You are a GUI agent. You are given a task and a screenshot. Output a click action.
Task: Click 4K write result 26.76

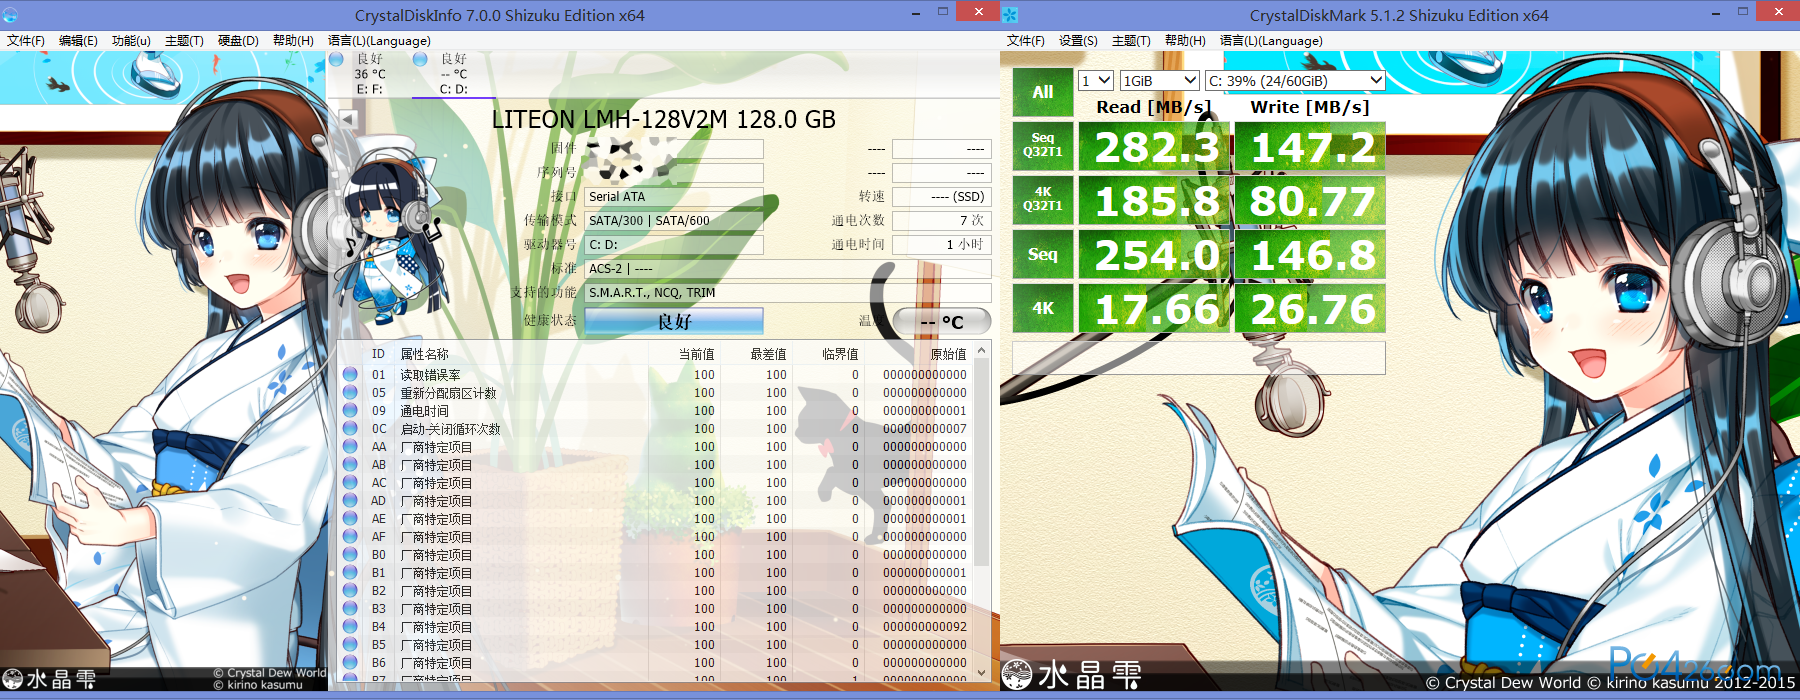1310,309
